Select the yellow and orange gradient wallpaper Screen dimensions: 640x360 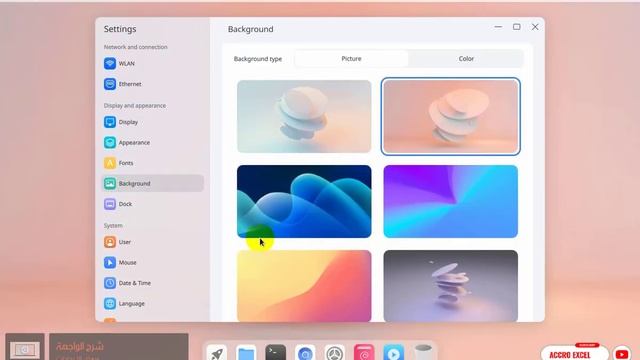[x=304, y=286]
